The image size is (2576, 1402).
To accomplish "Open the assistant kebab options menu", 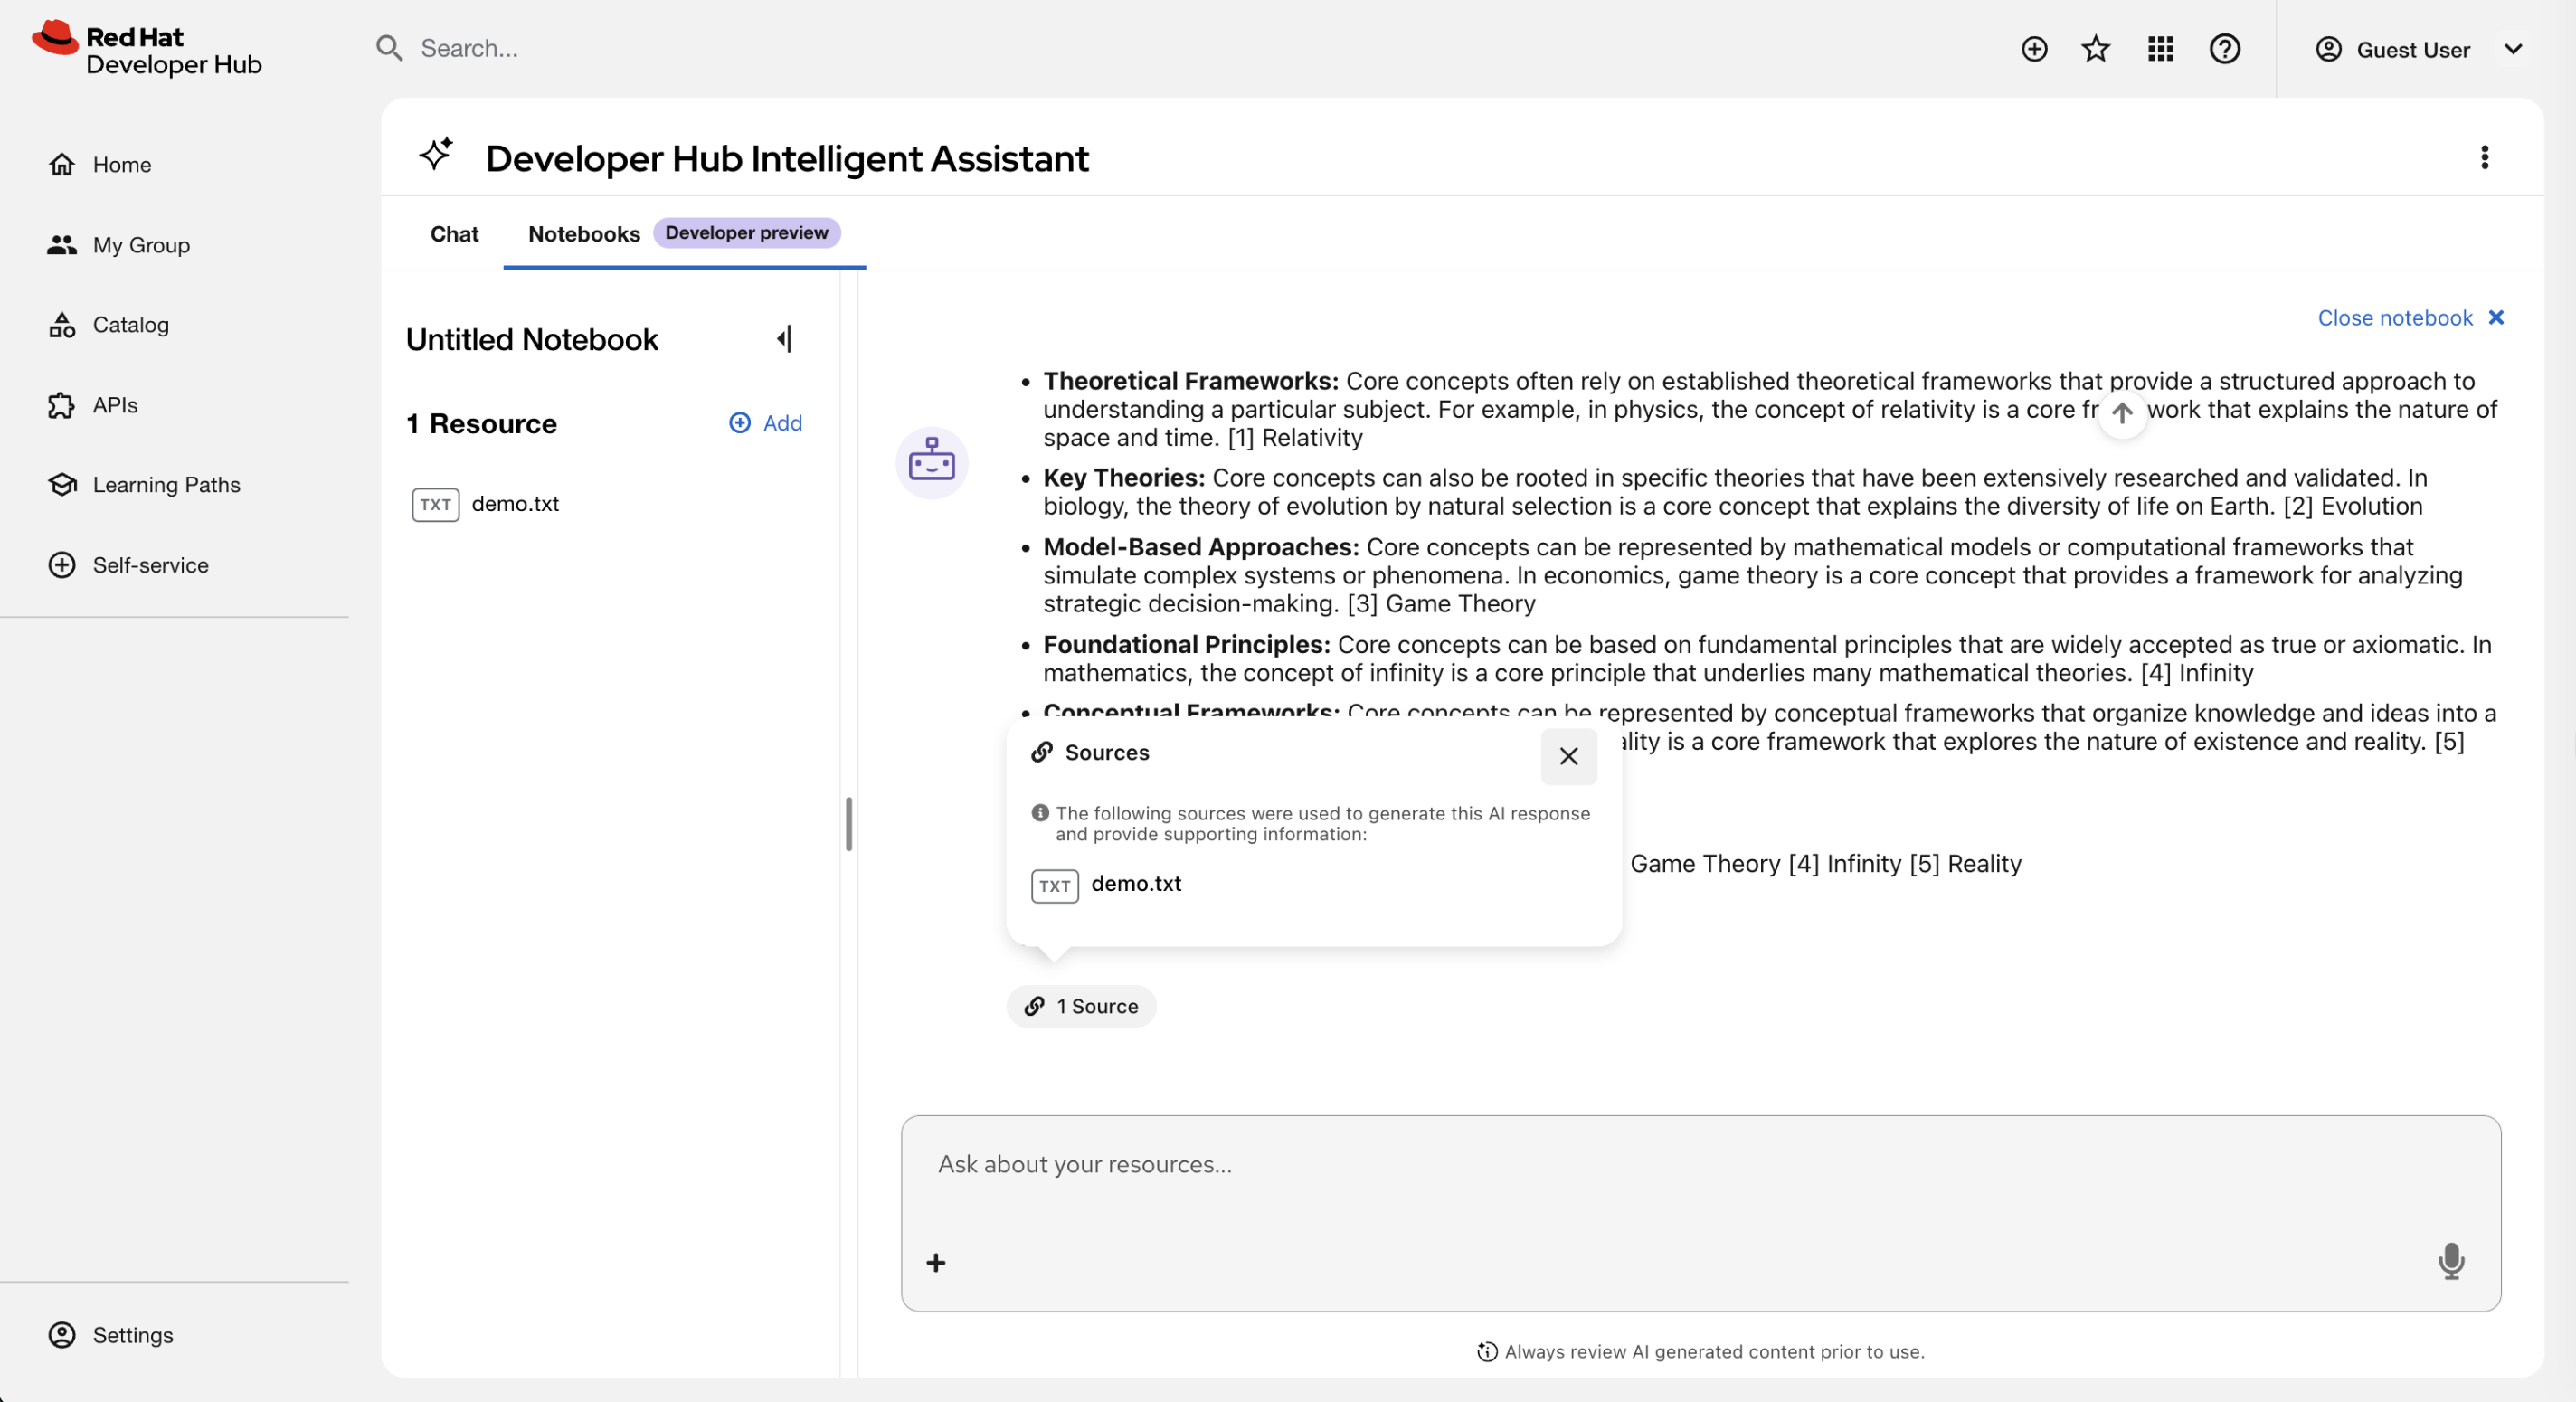I will point(2484,157).
